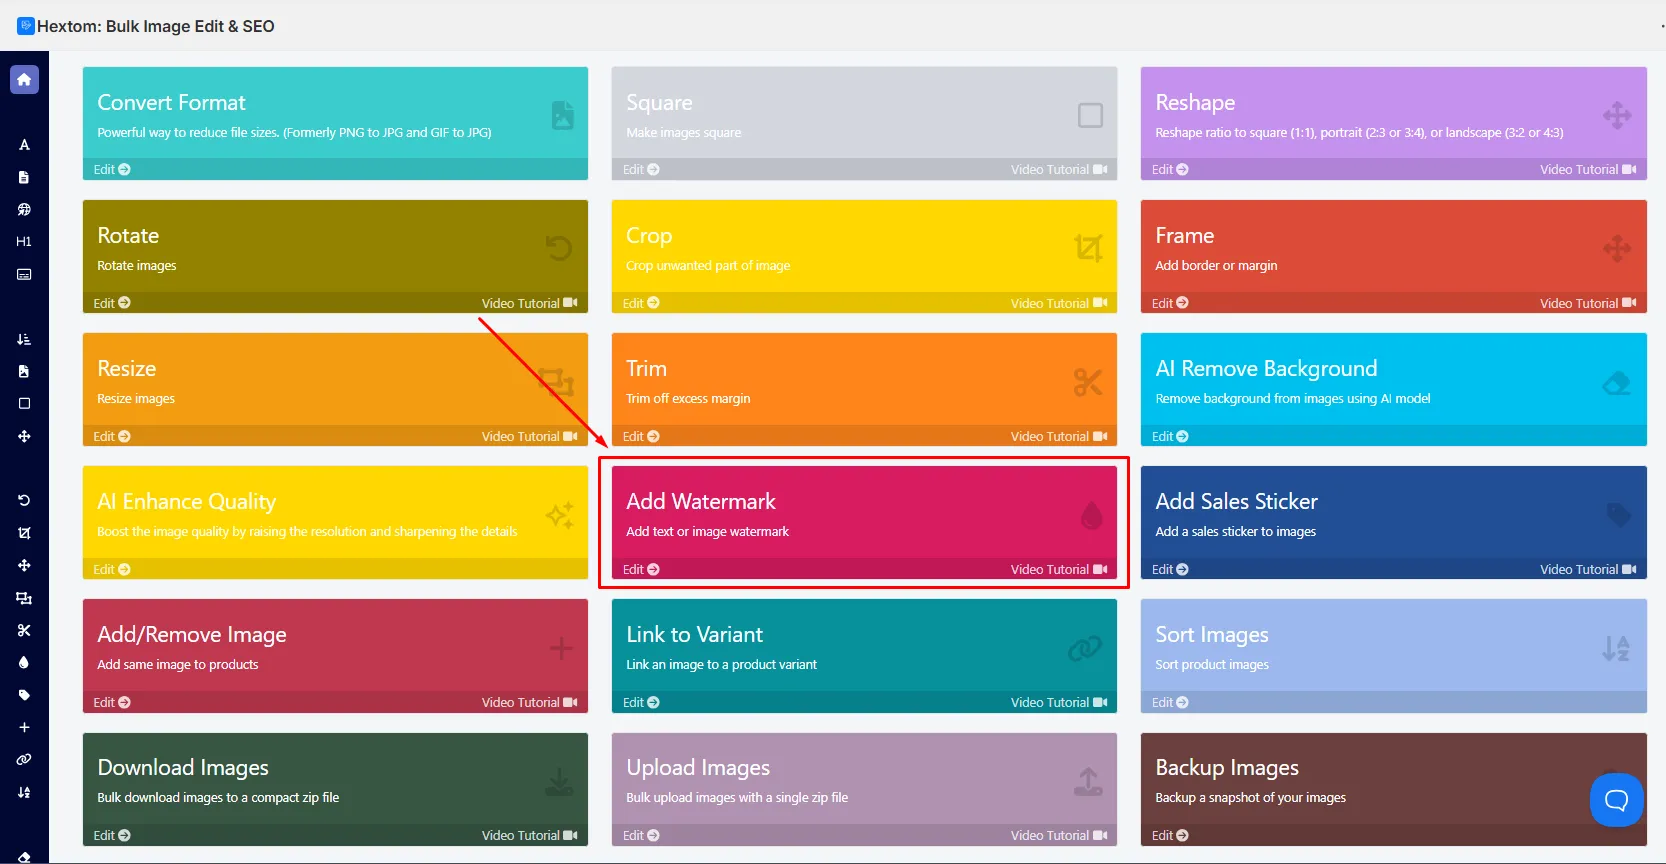The image size is (1666, 864).
Task: Click the letter A icon in the sidebar
Action: (x=24, y=145)
